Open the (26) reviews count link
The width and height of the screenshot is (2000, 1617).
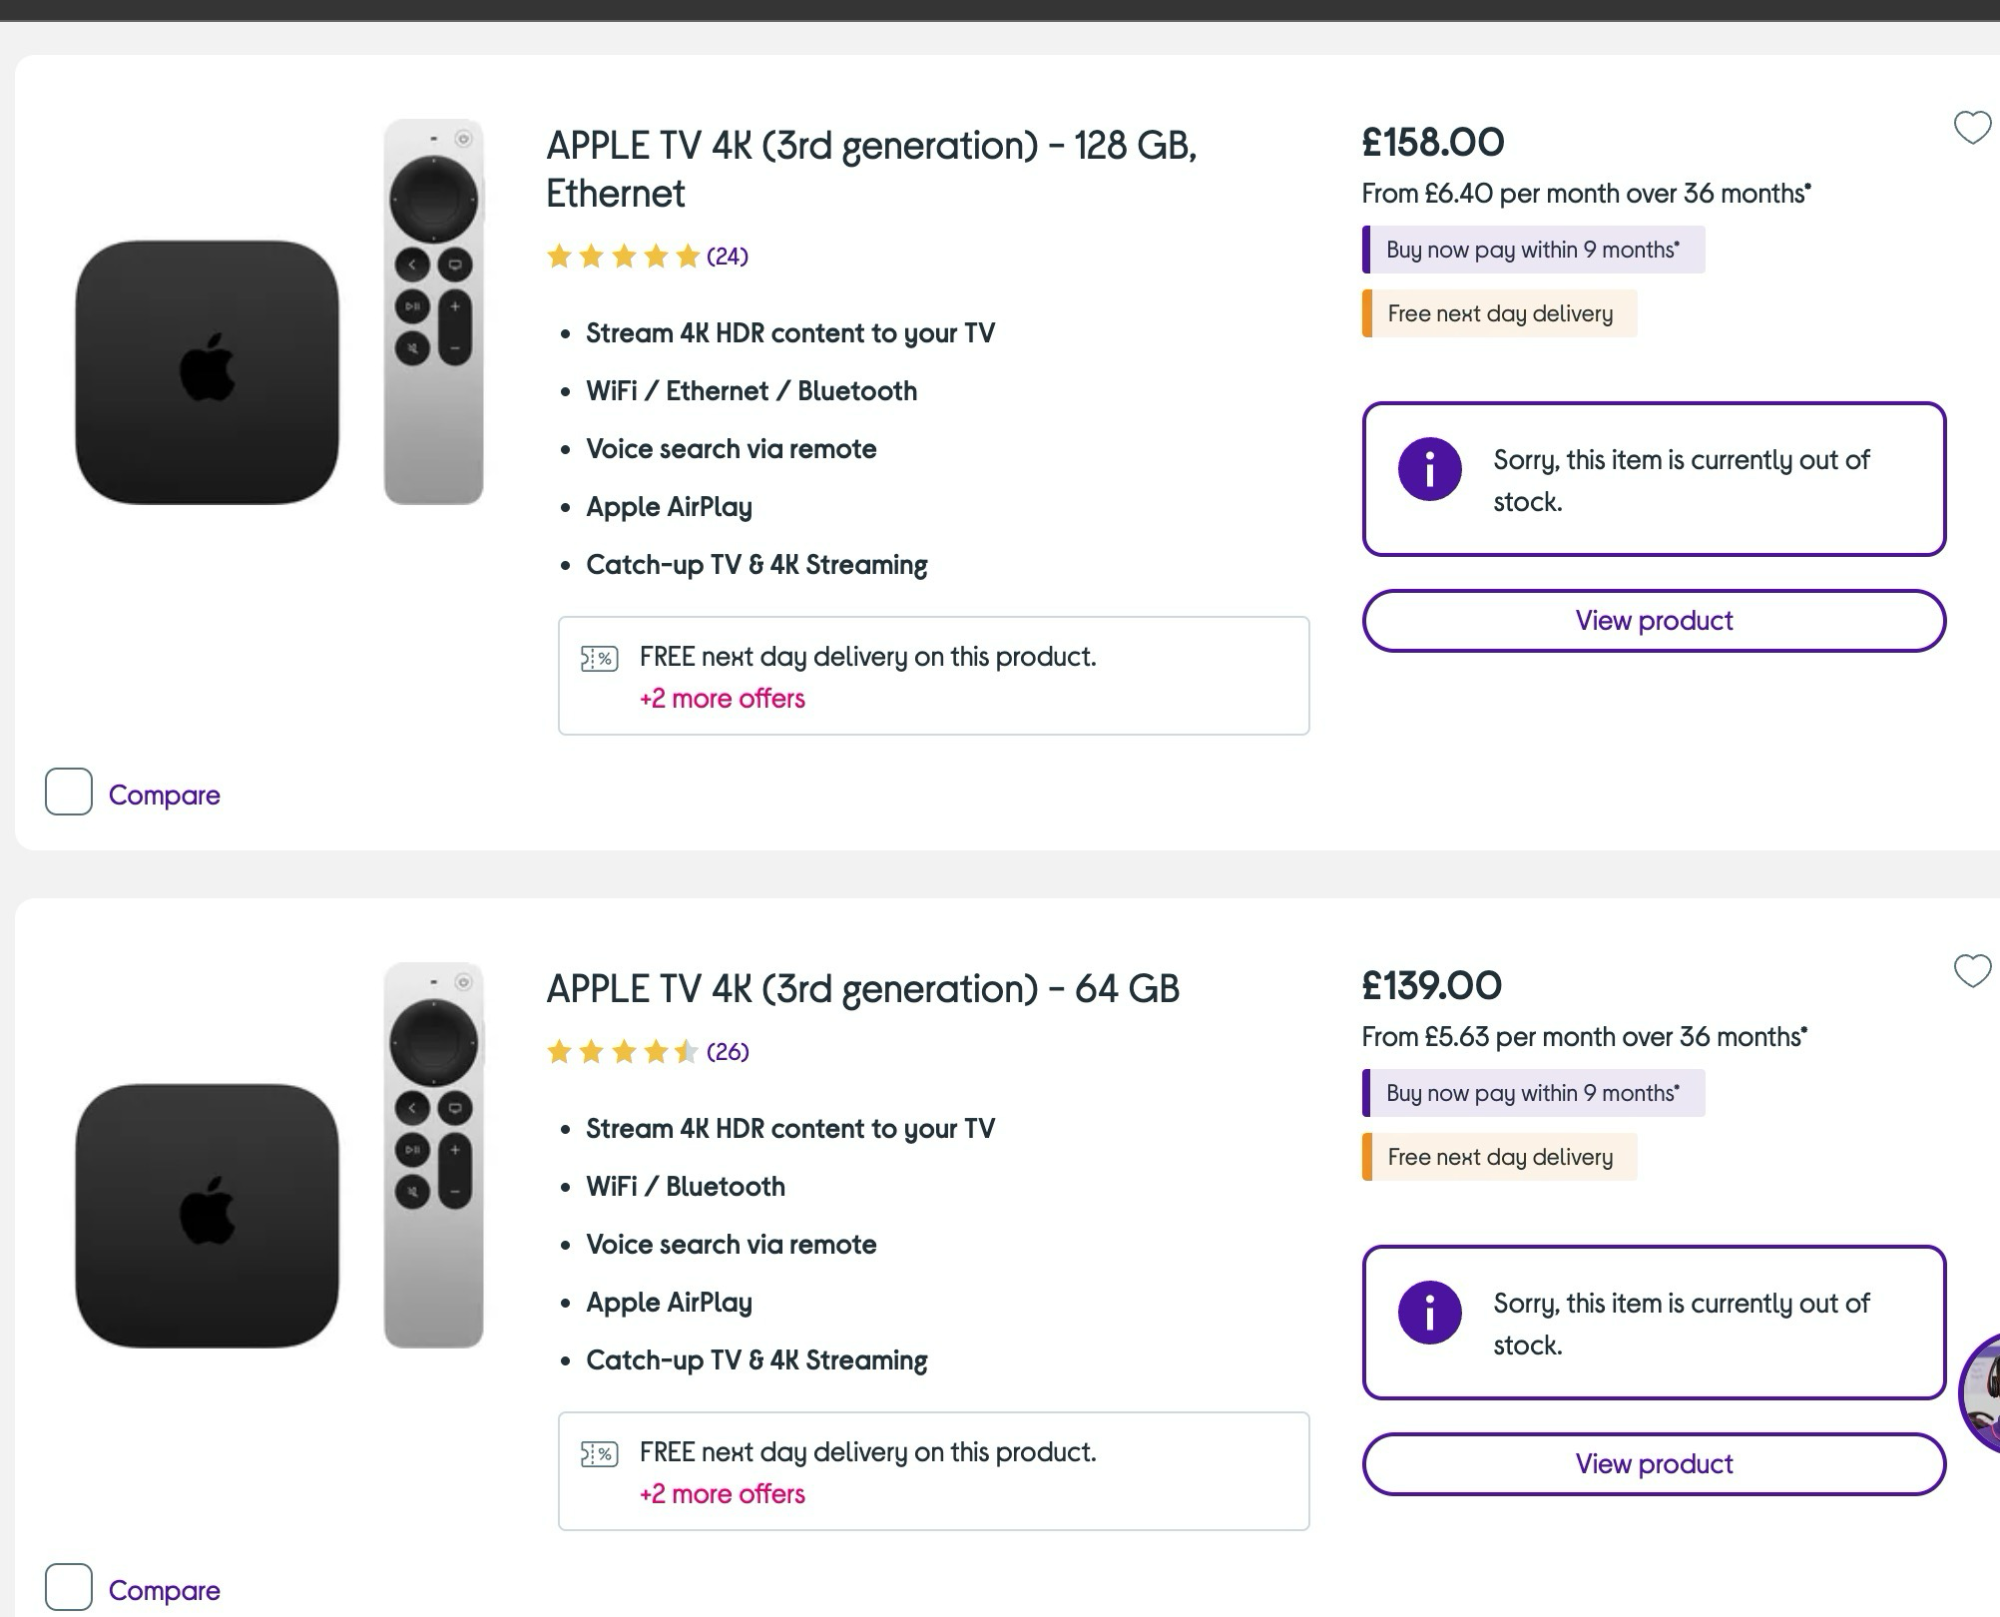point(727,1052)
